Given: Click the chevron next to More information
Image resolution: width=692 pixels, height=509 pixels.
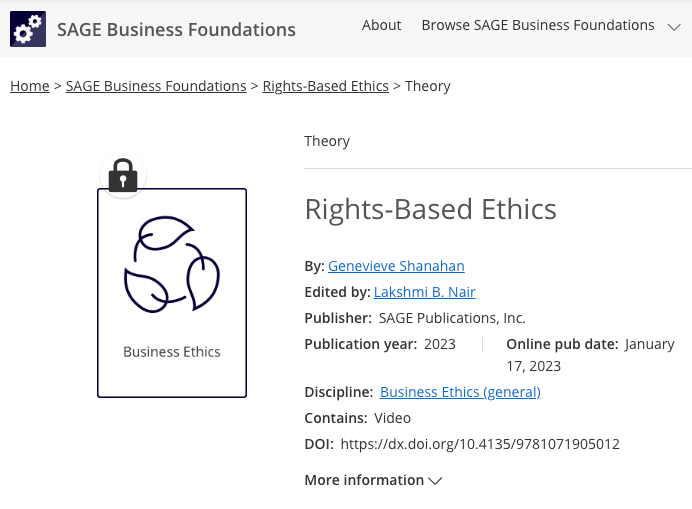Looking at the screenshot, I should coord(435,481).
